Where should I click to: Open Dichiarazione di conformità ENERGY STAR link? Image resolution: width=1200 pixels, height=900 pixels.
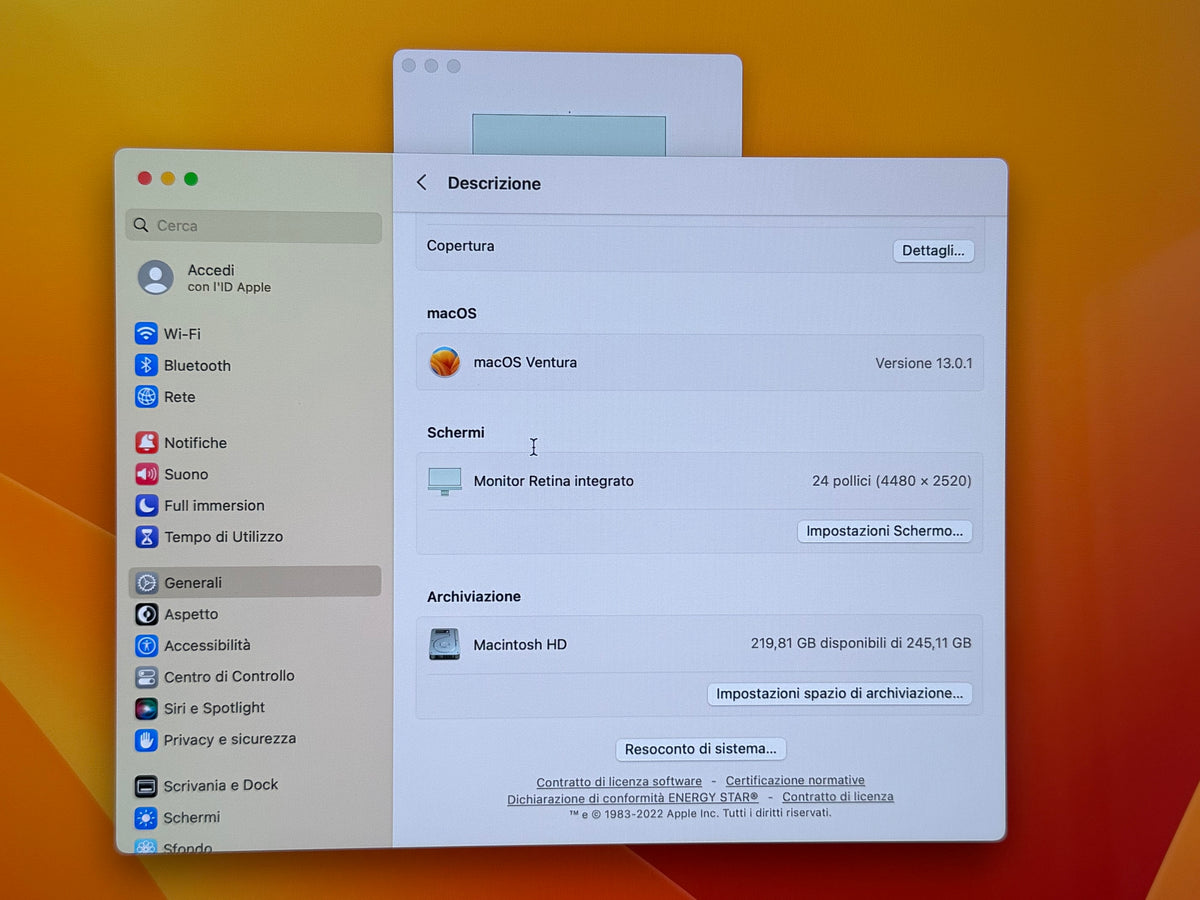point(633,798)
